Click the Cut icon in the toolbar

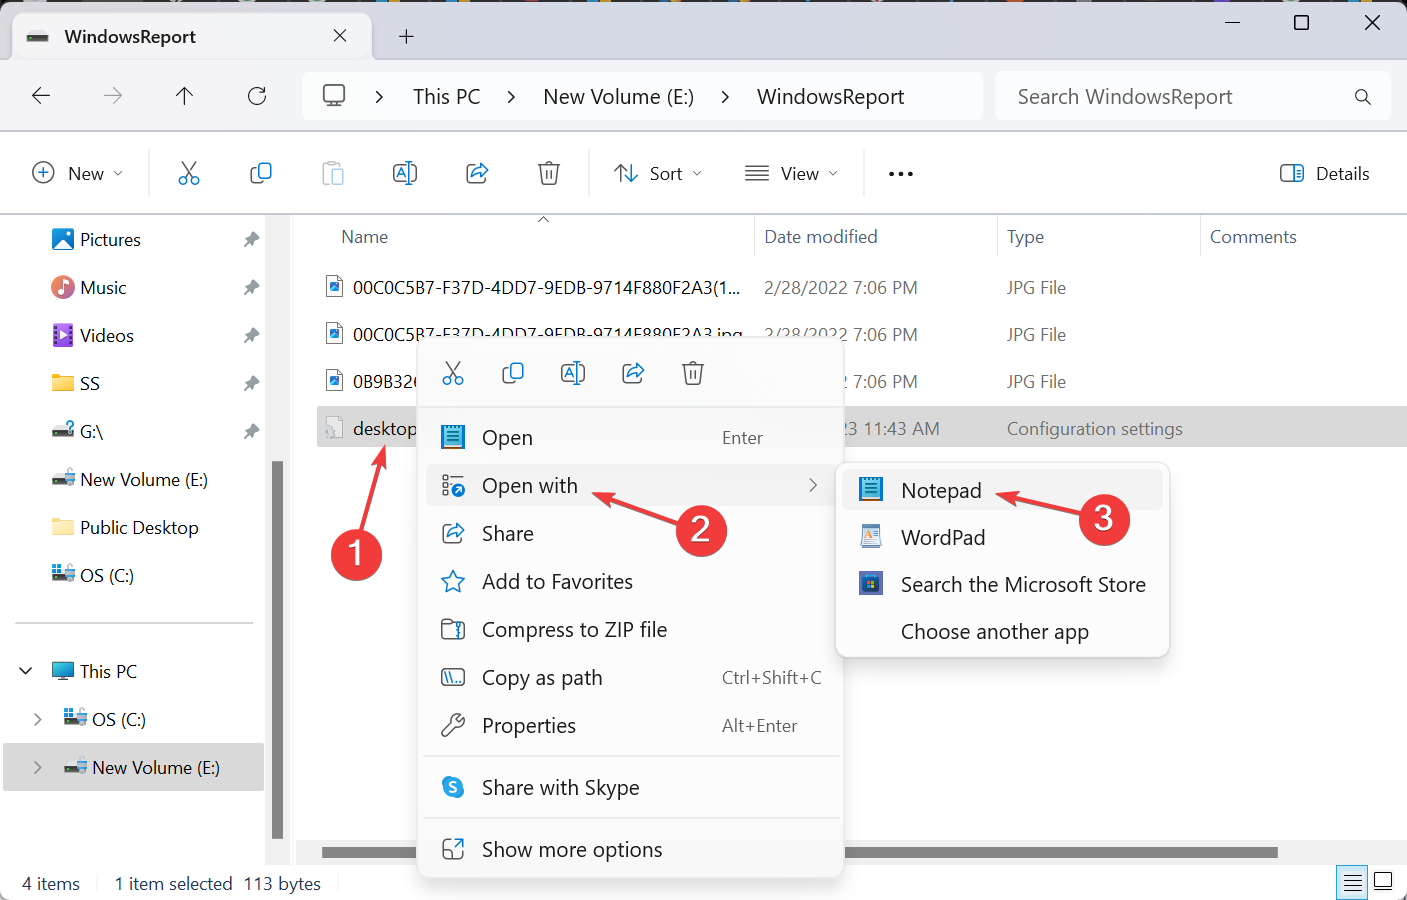(189, 173)
